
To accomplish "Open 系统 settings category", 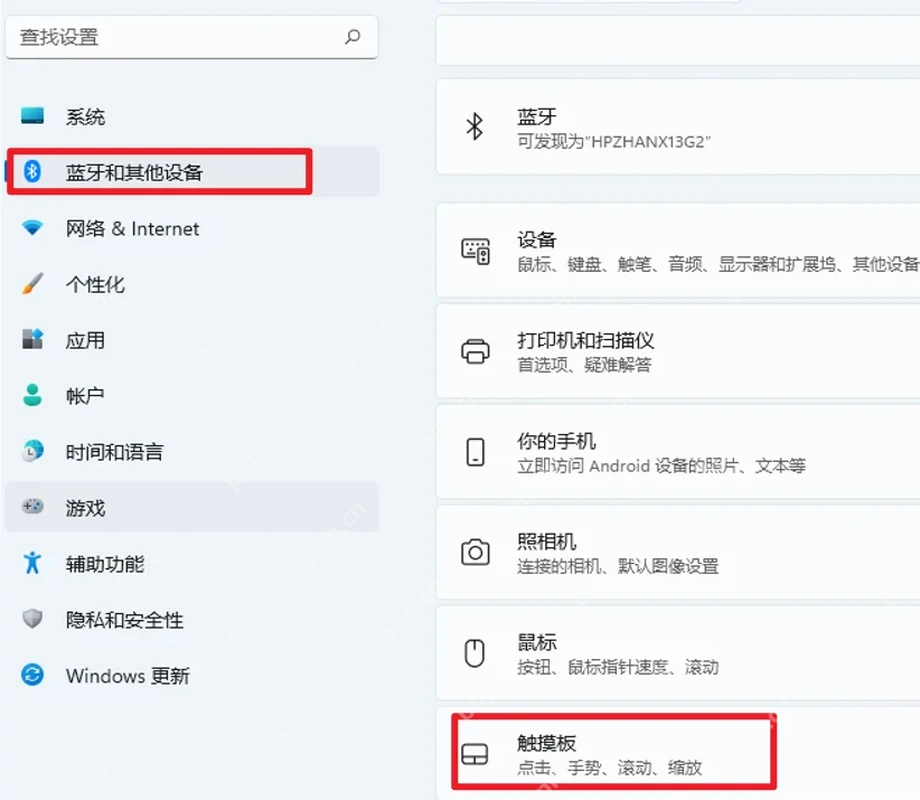I will tap(191, 117).
